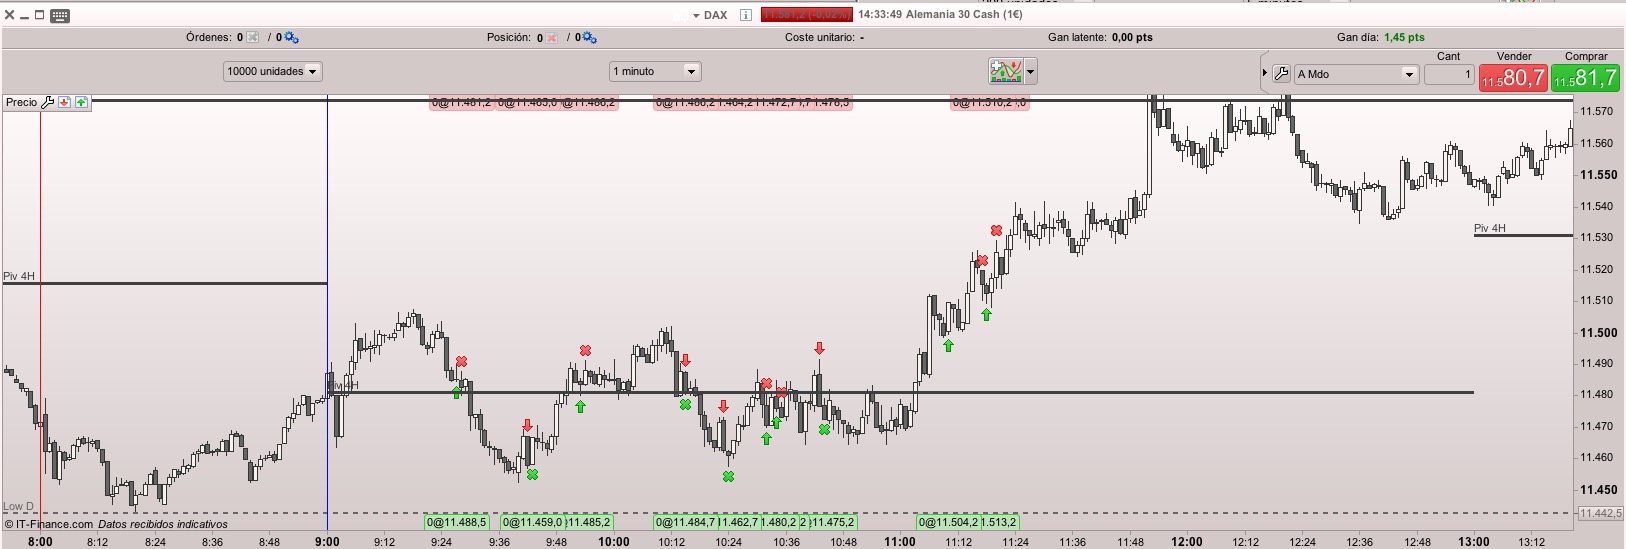Click the Coste unitario label
The width and height of the screenshot is (1626, 549).
820,37
